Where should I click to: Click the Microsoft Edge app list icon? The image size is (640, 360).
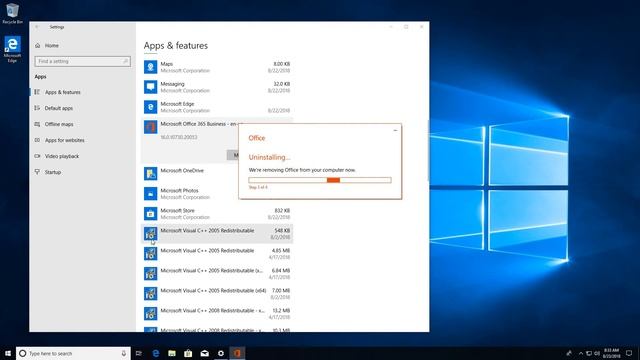tap(150, 107)
